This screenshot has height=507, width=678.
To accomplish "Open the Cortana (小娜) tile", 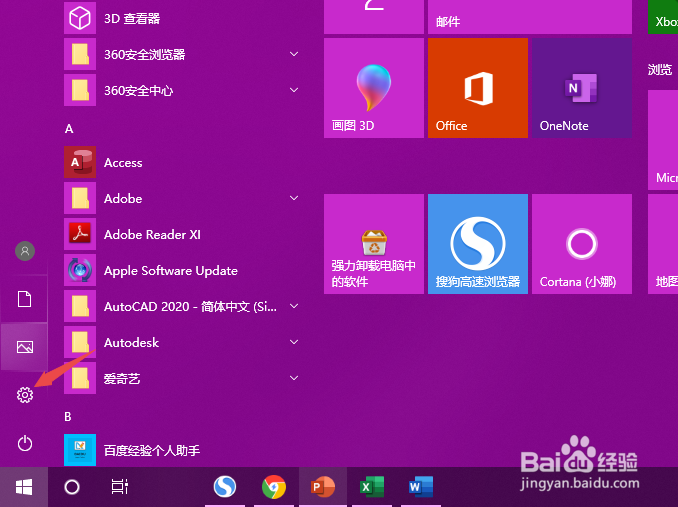I will pyautogui.click(x=582, y=244).
